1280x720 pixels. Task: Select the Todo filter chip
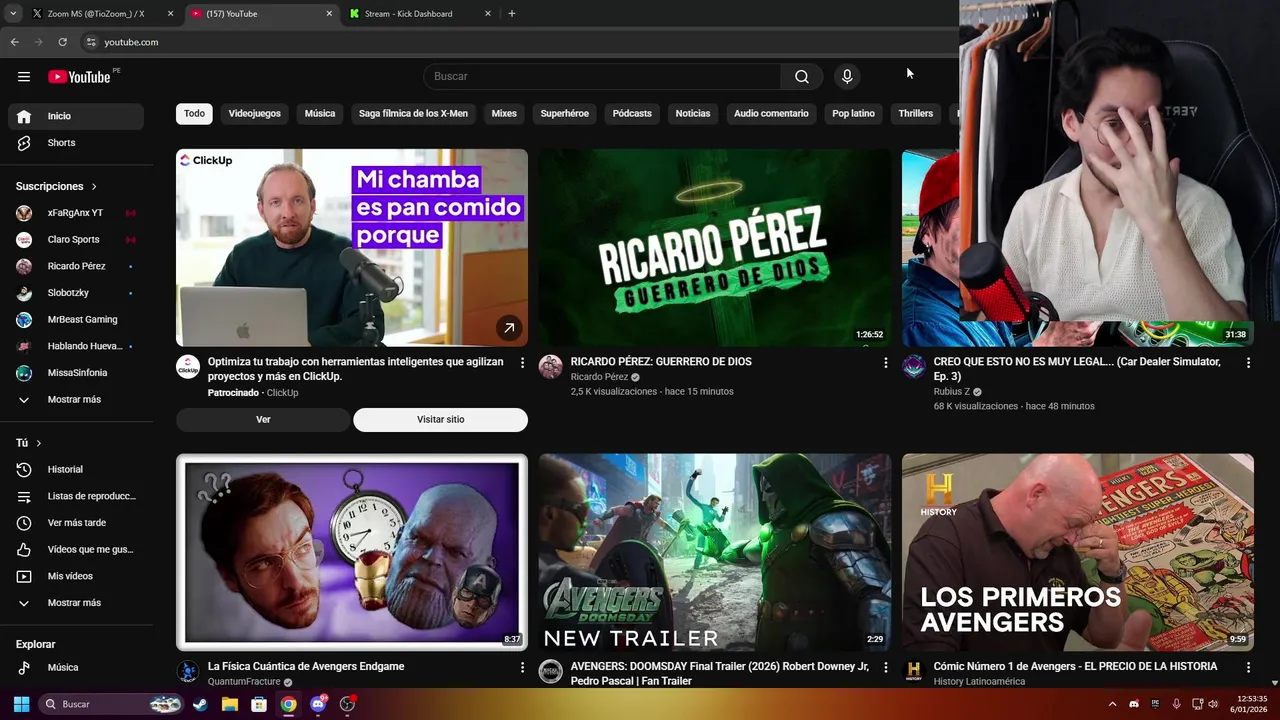[194, 114]
